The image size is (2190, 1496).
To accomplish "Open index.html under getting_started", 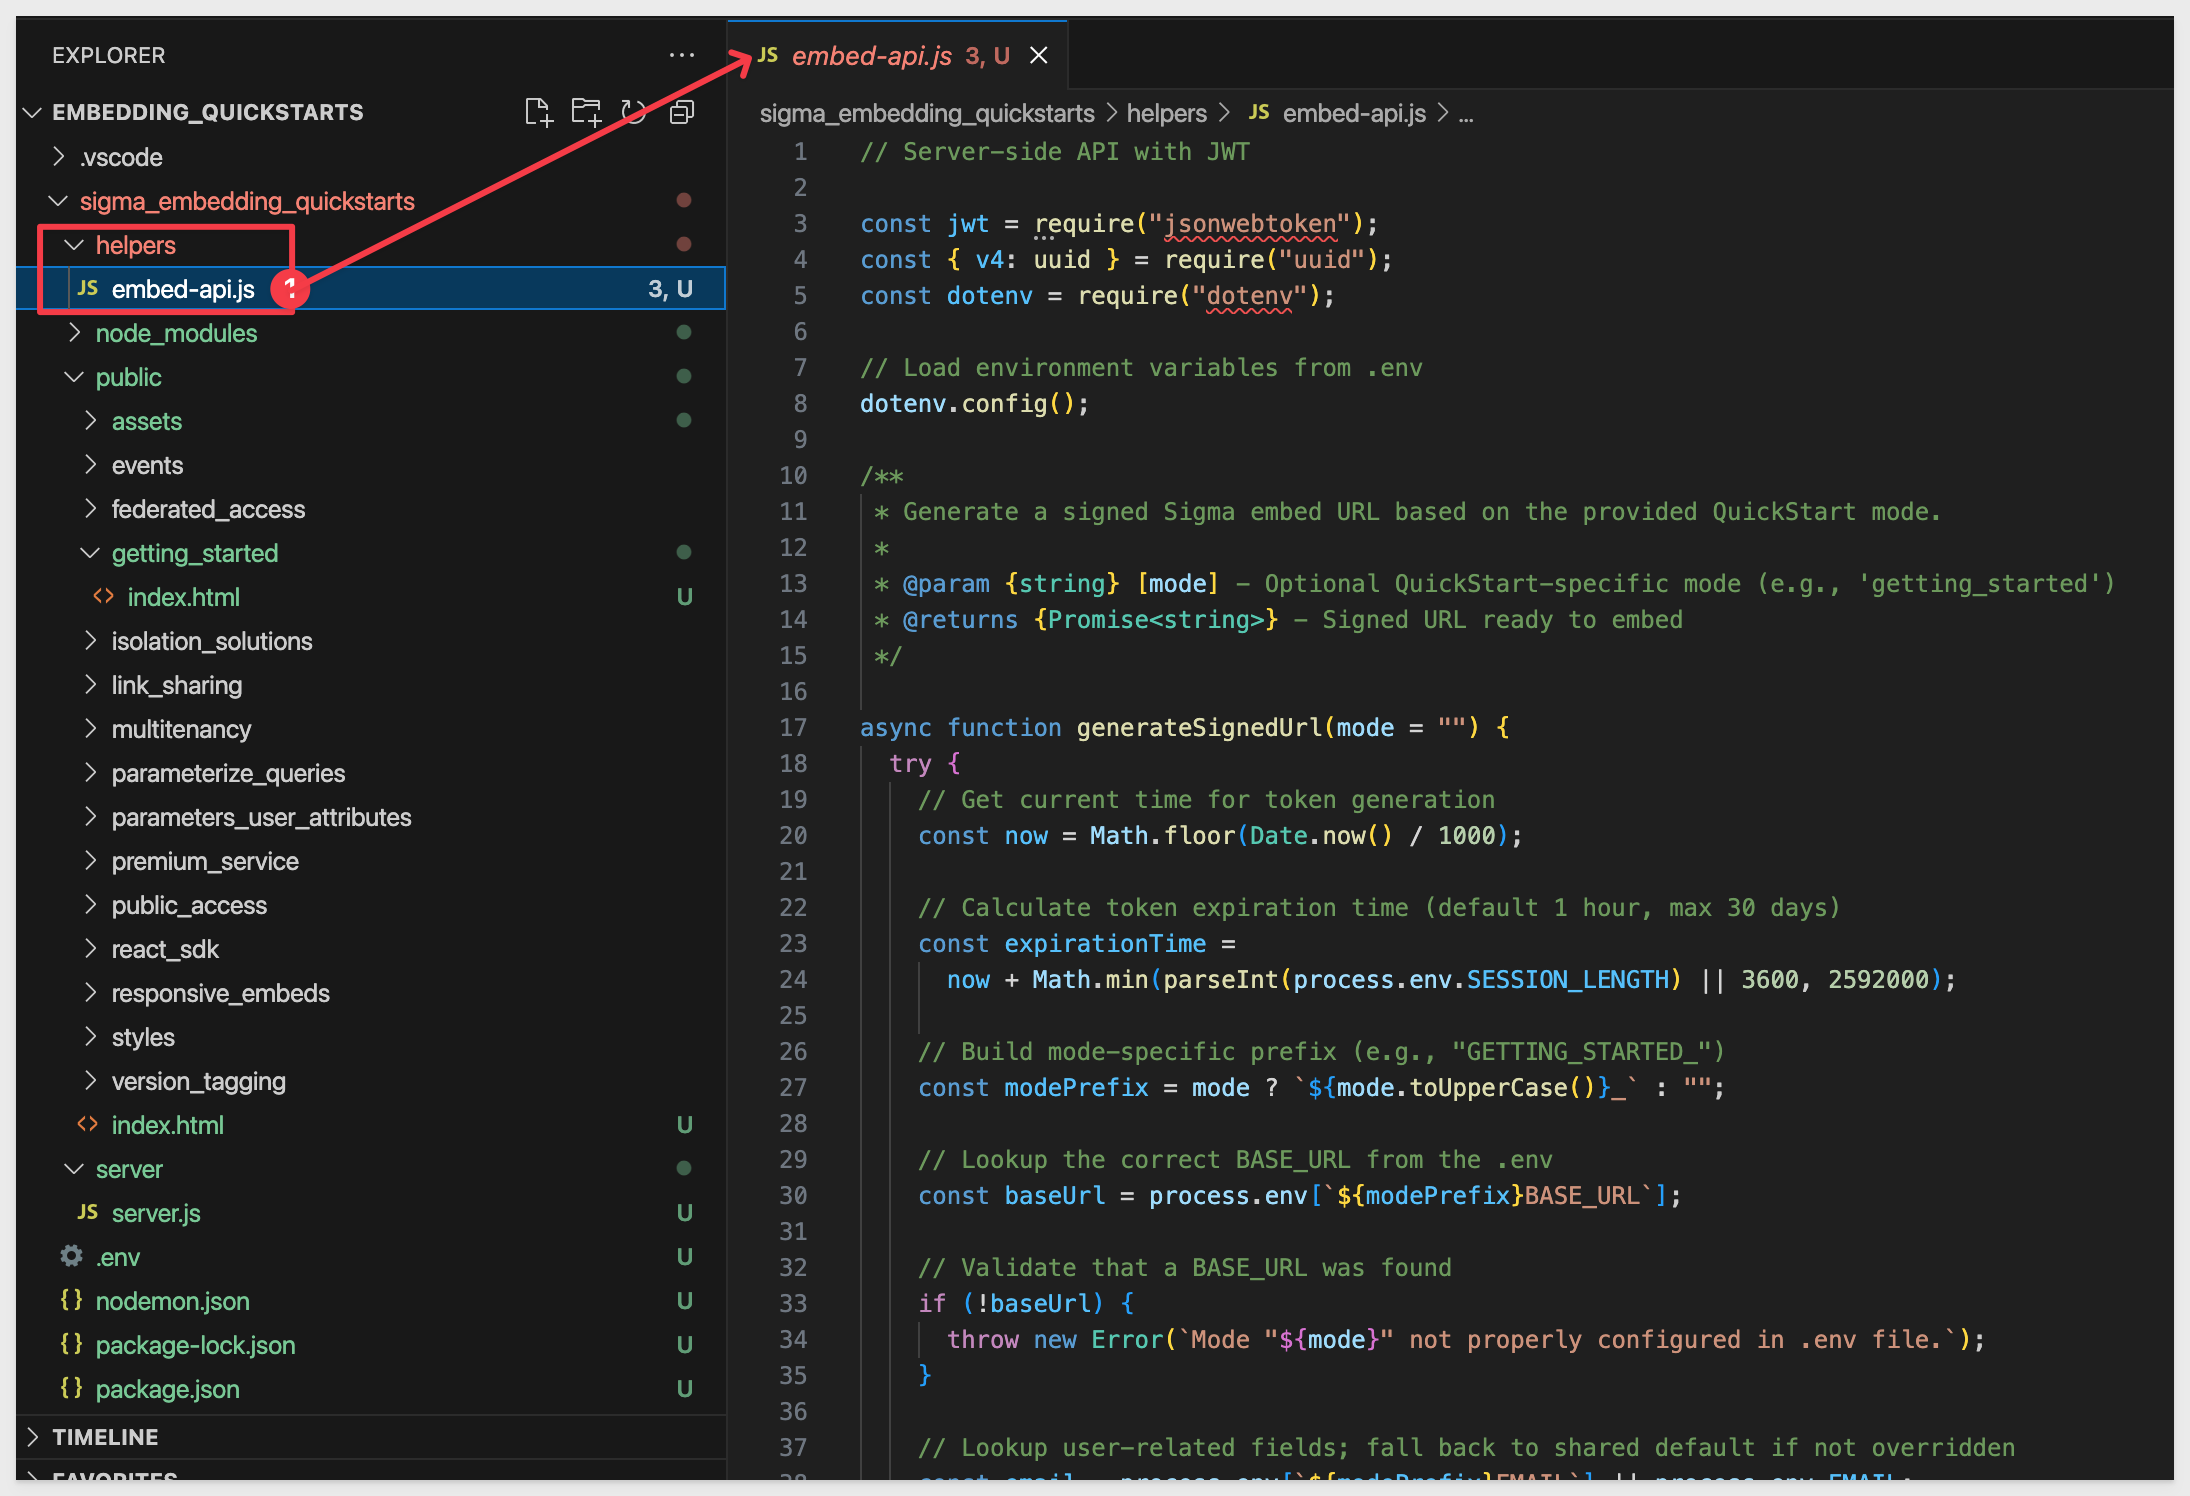I will [371, 597].
